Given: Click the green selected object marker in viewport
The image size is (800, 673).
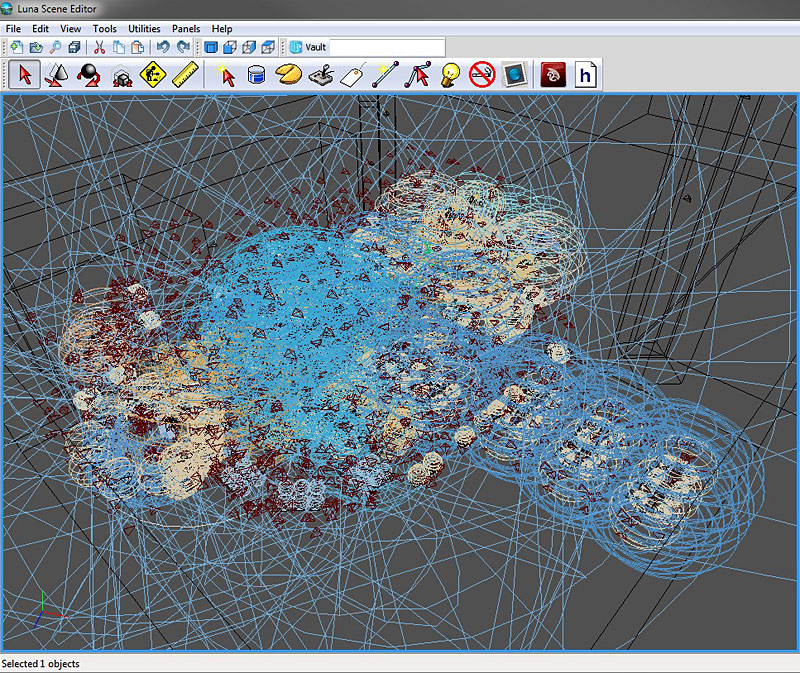Looking at the screenshot, I should coord(428,250).
